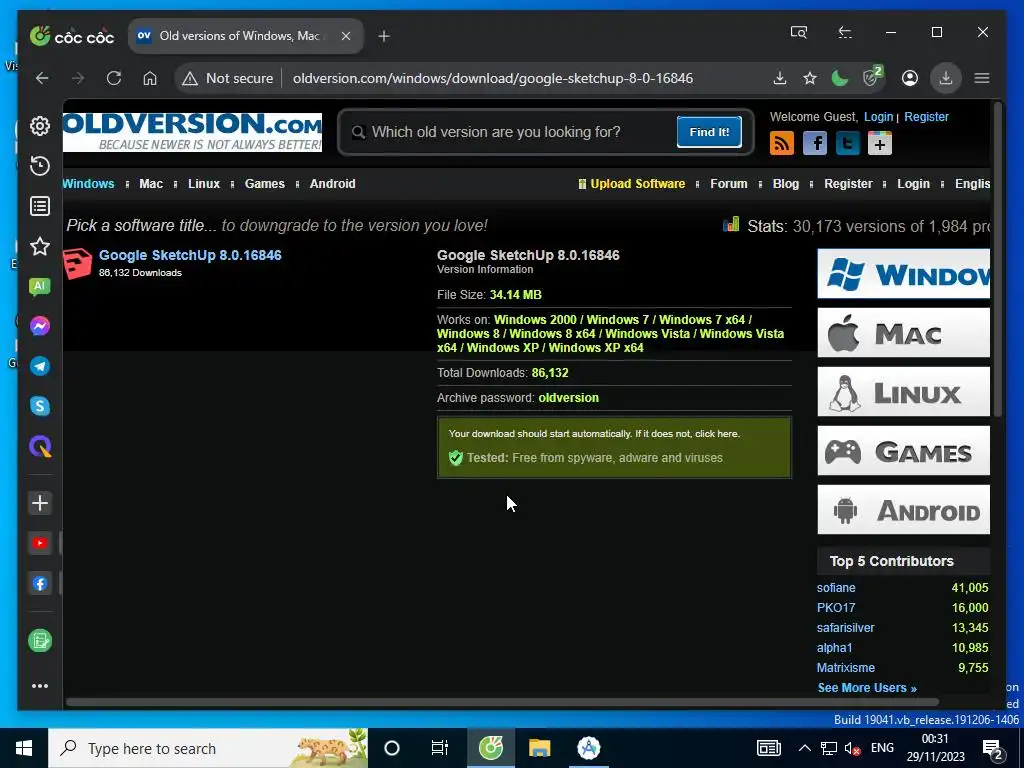The width and height of the screenshot is (1024, 768).
Task: Open the Games category menu
Action: 264,184
